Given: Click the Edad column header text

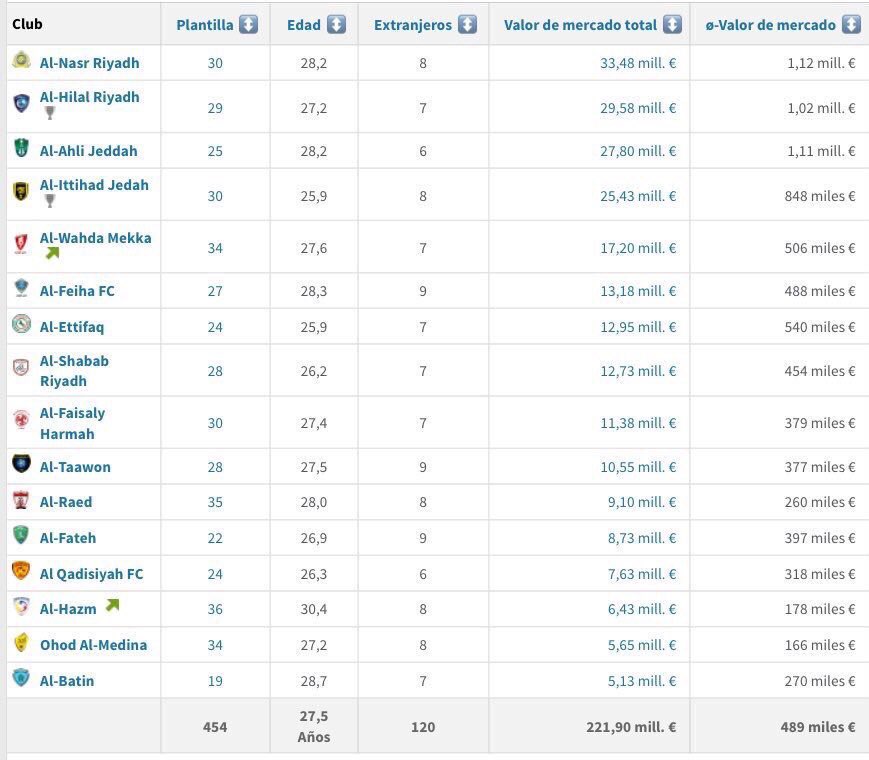Looking at the screenshot, I should (304, 25).
